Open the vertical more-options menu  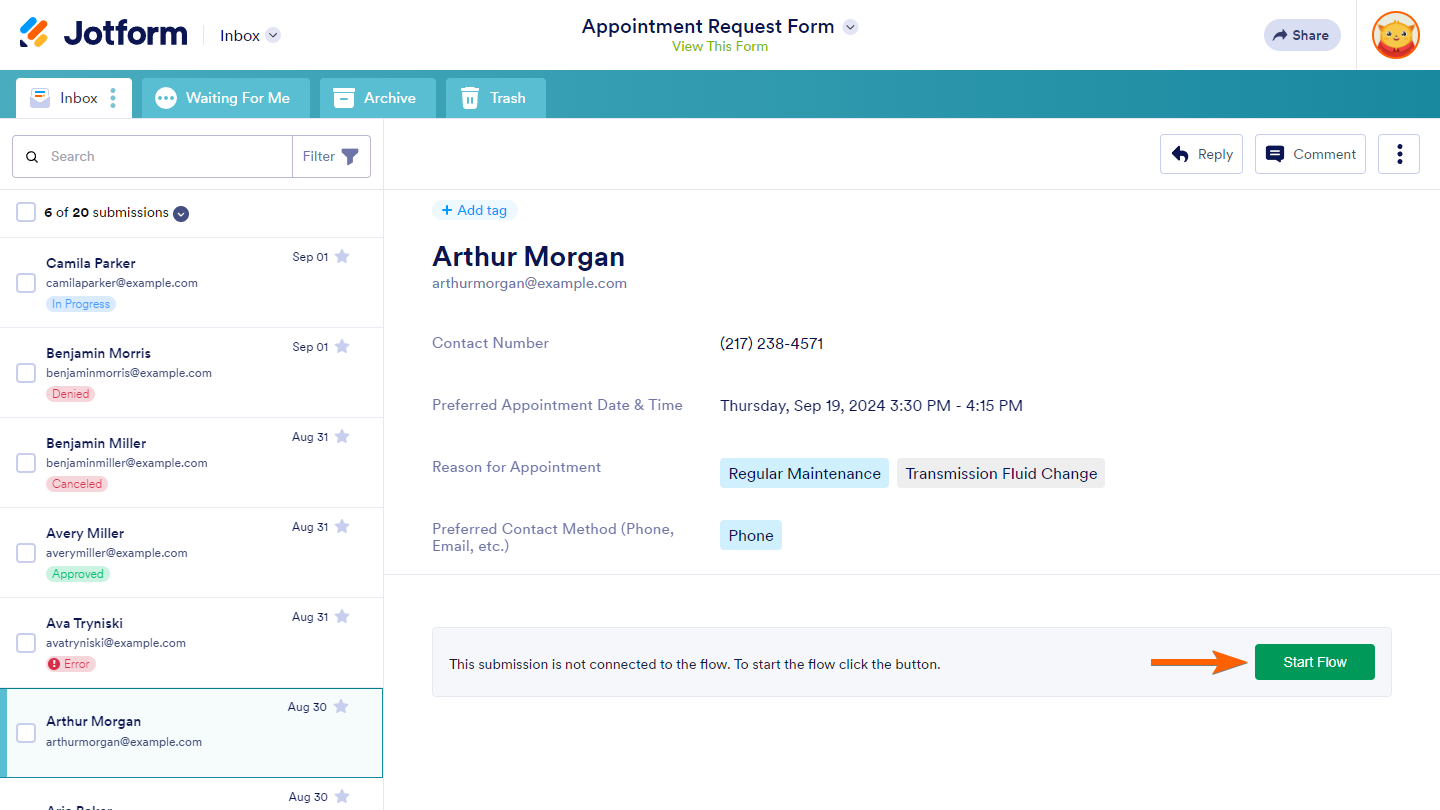1399,154
